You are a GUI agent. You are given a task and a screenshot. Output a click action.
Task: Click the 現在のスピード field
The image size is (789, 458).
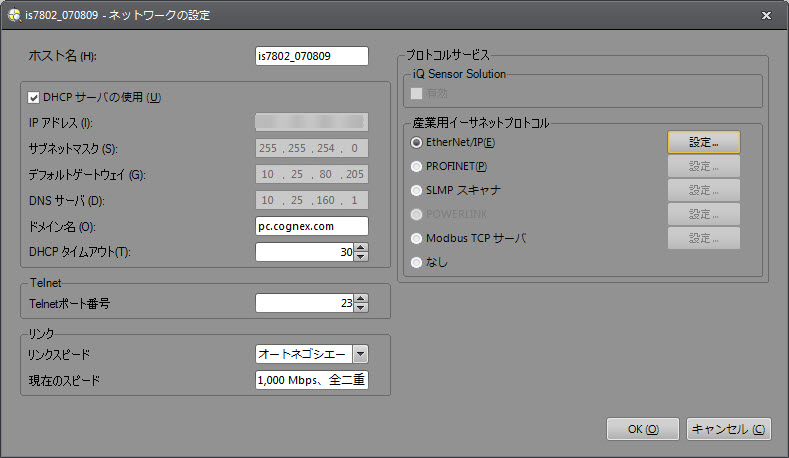point(312,379)
